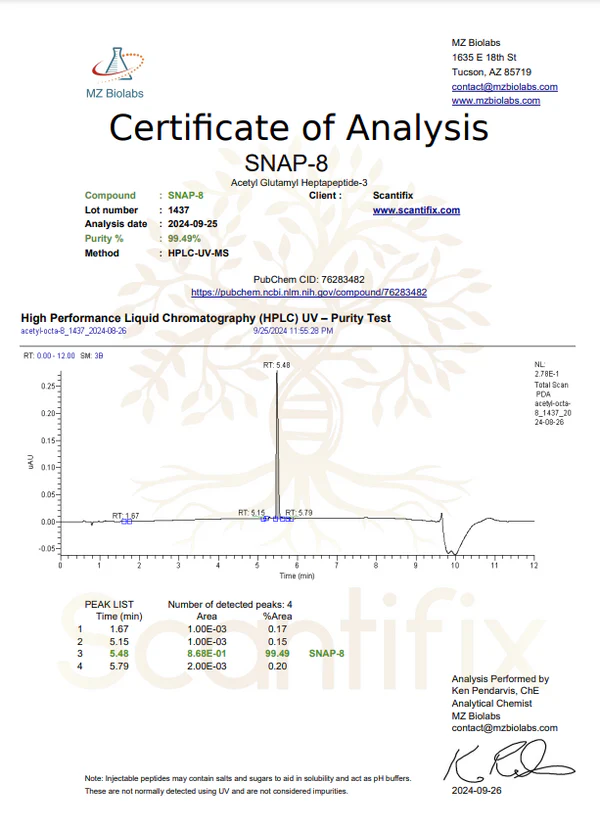
Task: Select peak 4 area value 2.00E-03
Action: pyautogui.click(x=207, y=666)
